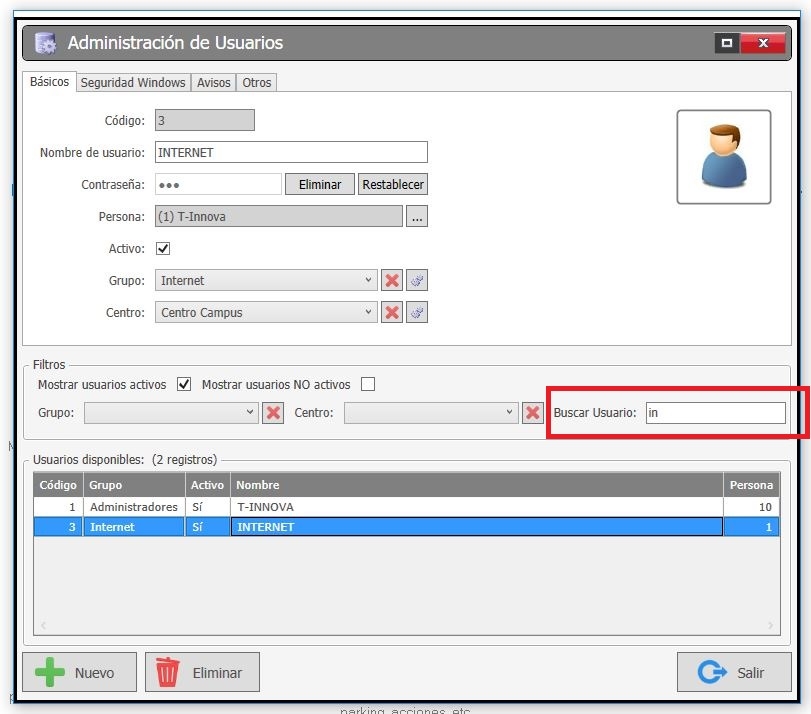Clear the Grupo Internet selection with red X

392,280
